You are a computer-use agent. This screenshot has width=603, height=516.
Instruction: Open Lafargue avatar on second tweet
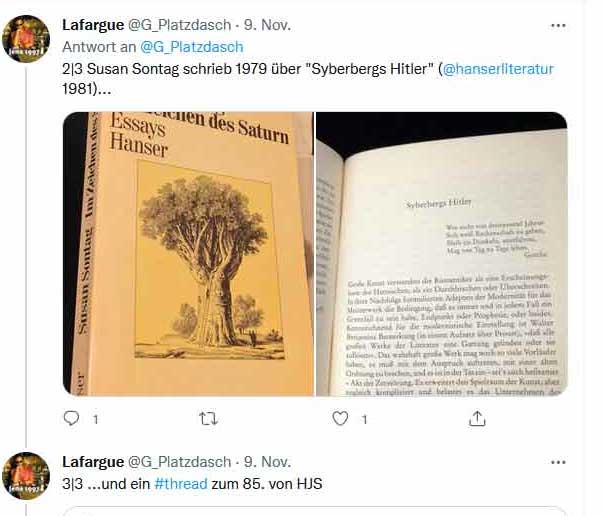[x=26, y=476]
